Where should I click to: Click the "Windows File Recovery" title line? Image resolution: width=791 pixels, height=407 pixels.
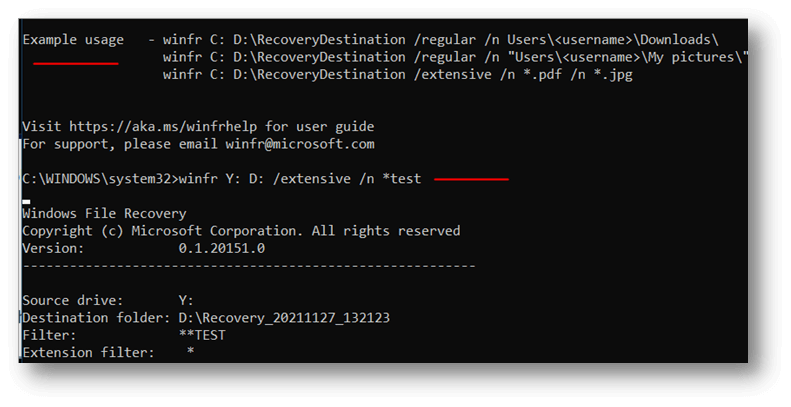point(104,214)
